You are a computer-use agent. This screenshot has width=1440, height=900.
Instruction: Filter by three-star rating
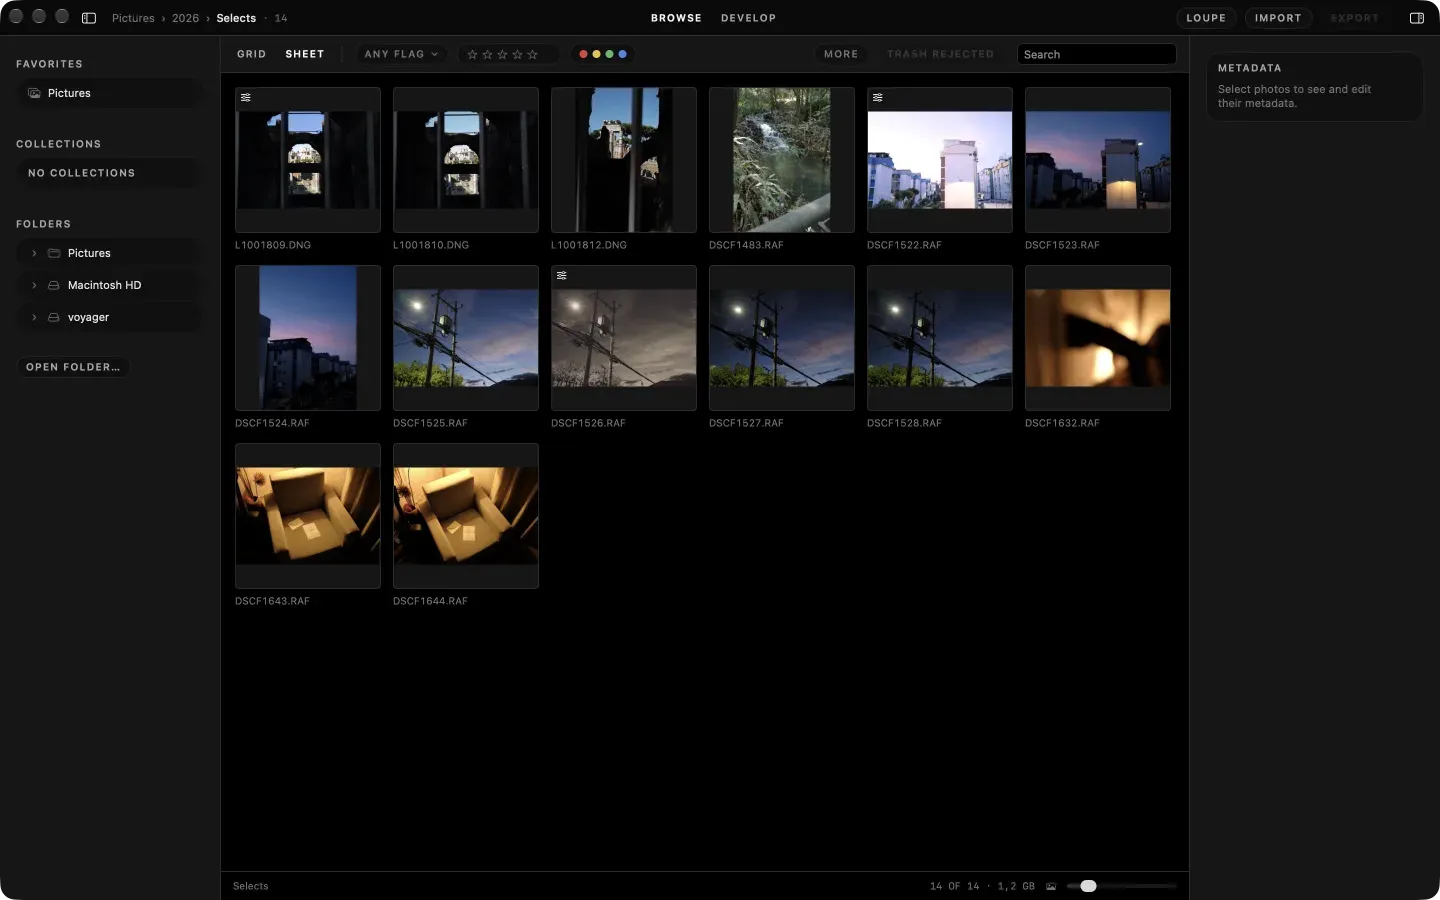[x=503, y=54]
